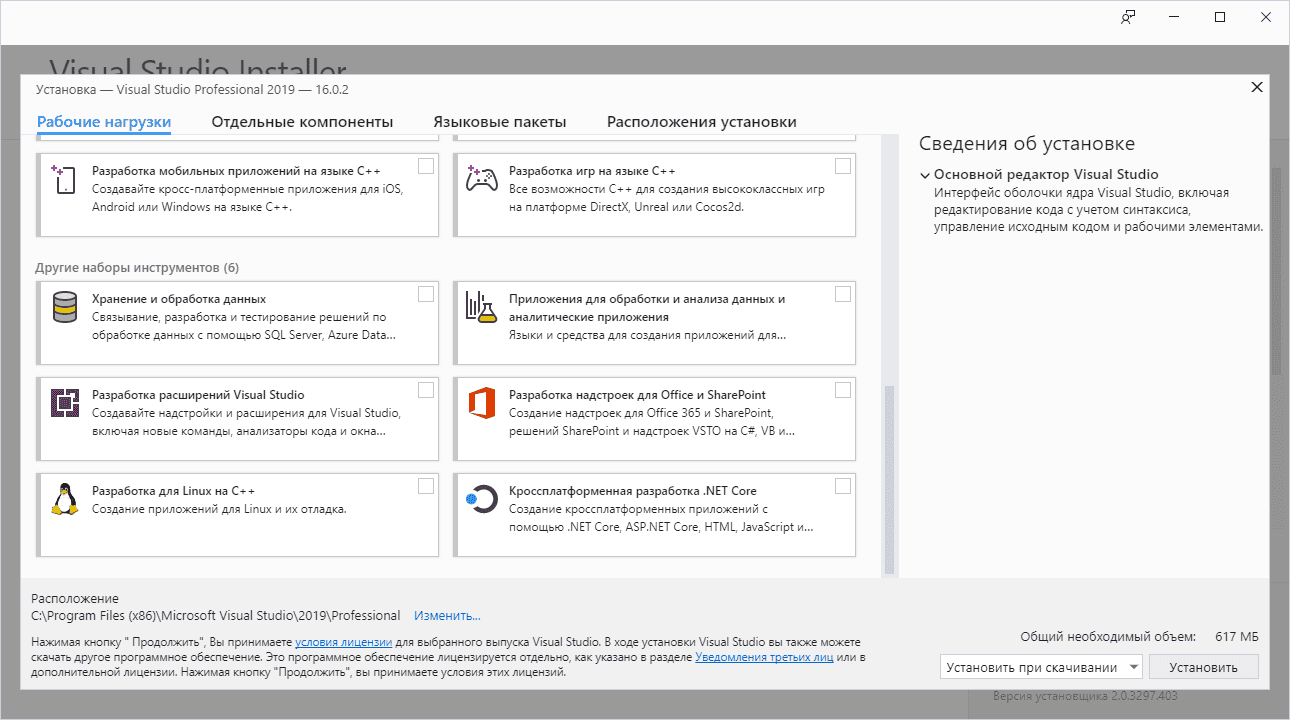This screenshot has width=1290, height=720.
Task: Click the Разработка надстроек для Office и SharePoint title
Action: (637, 395)
